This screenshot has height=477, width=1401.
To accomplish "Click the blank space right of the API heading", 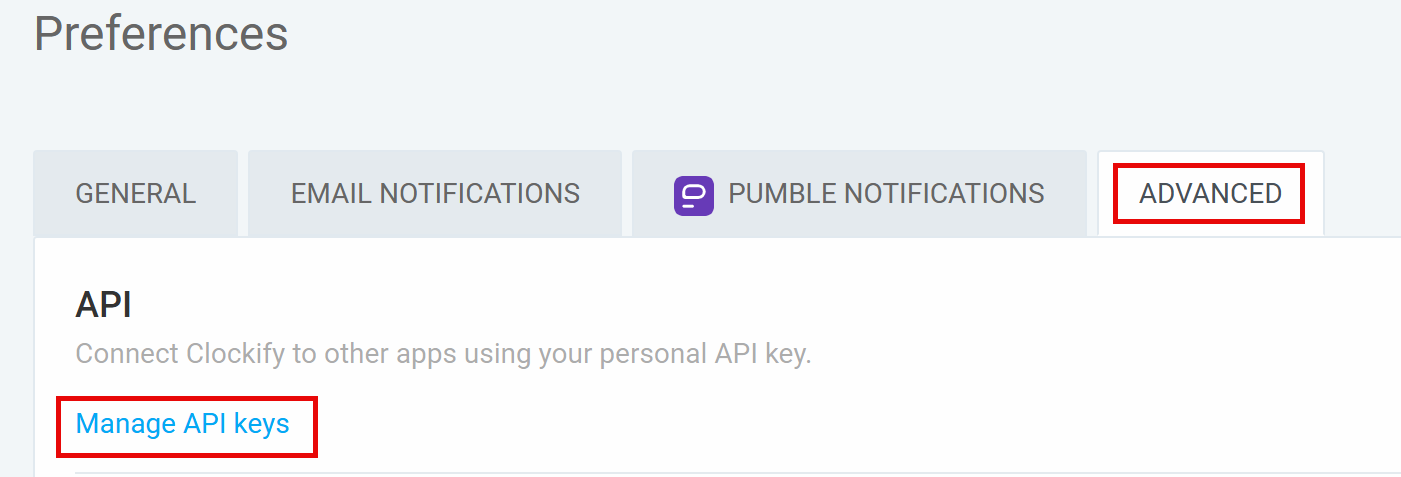I will point(700,306).
